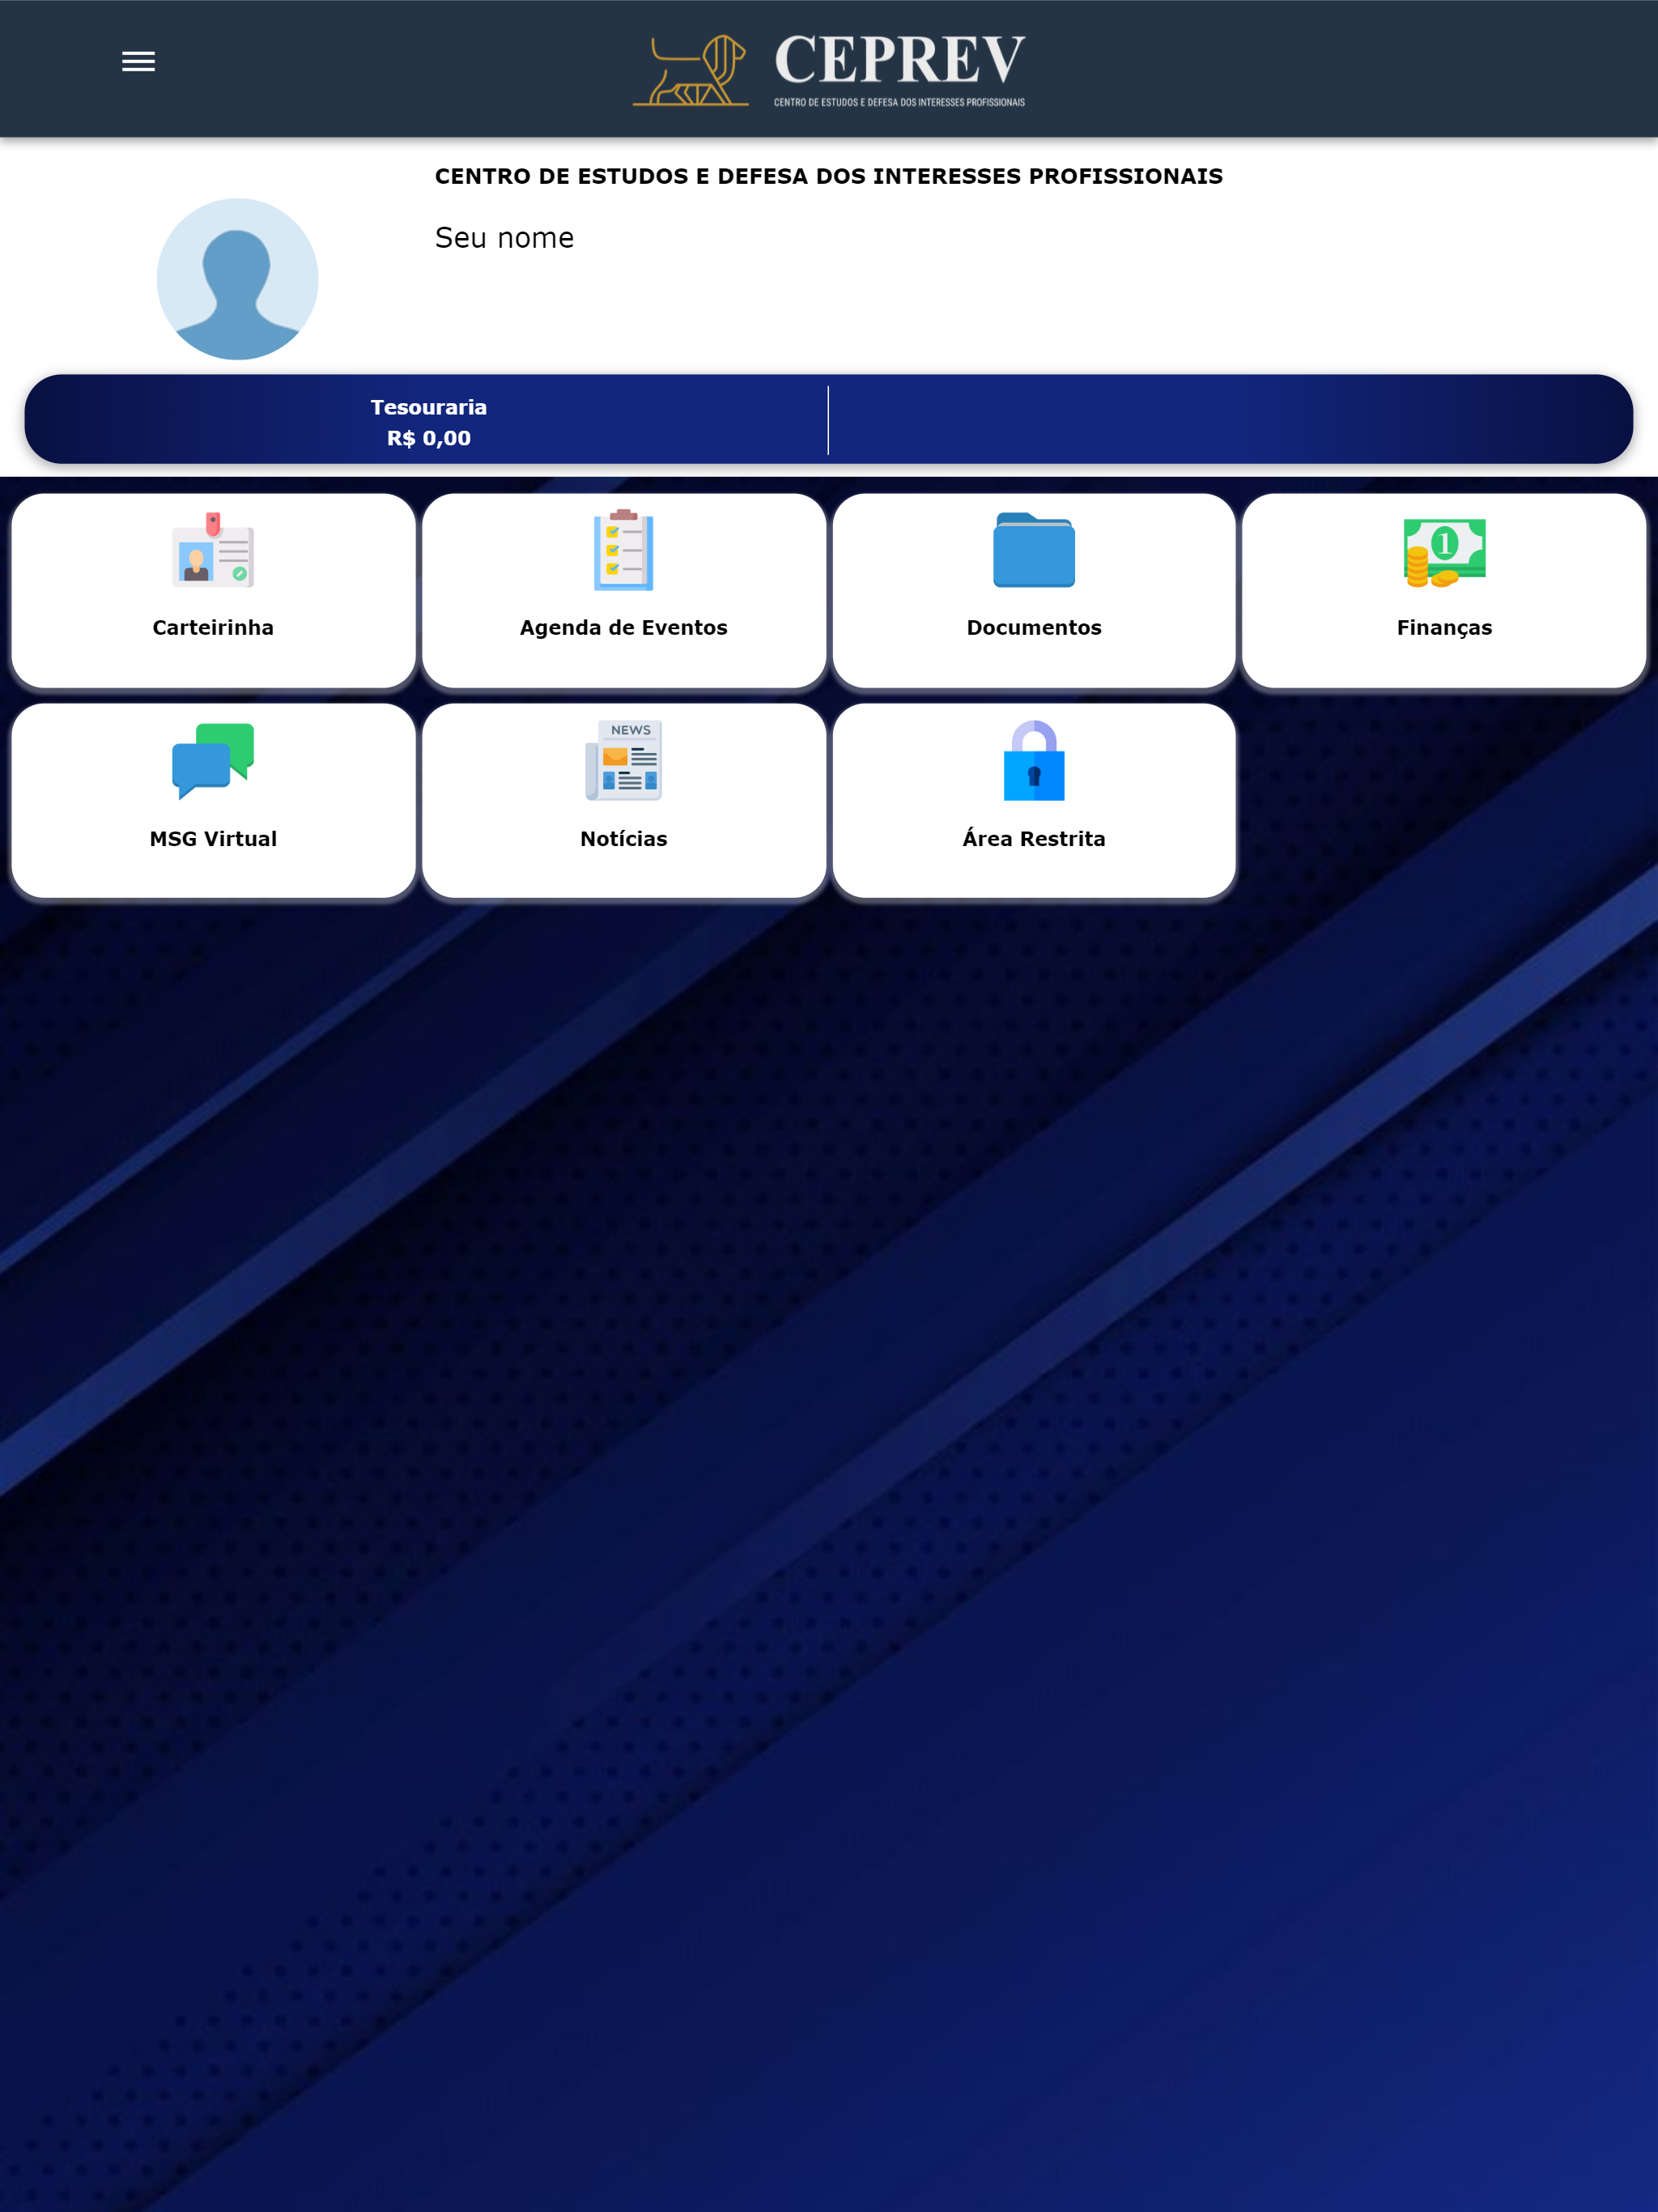Click the Finanças label
Viewport: 1658px width, 2212px height.
tap(1444, 628)
